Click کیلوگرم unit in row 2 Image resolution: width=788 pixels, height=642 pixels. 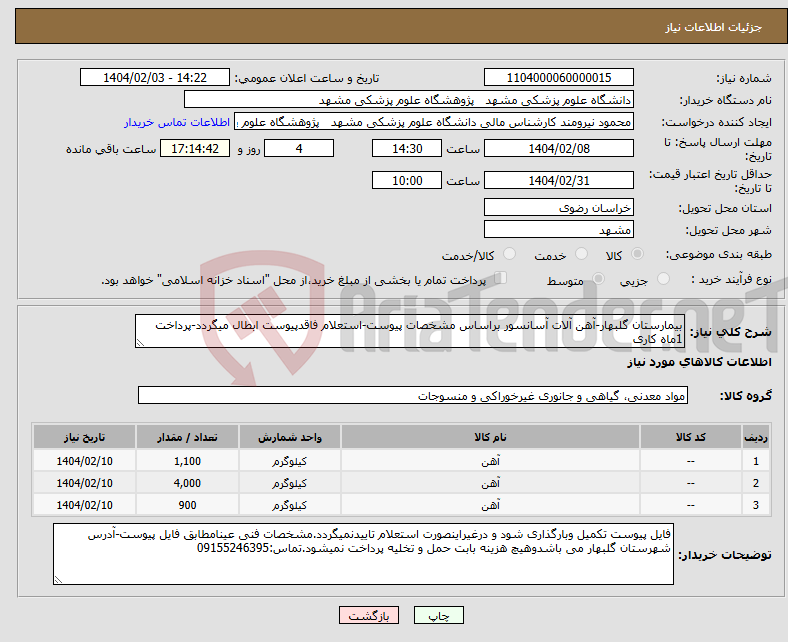pos(289,483)
